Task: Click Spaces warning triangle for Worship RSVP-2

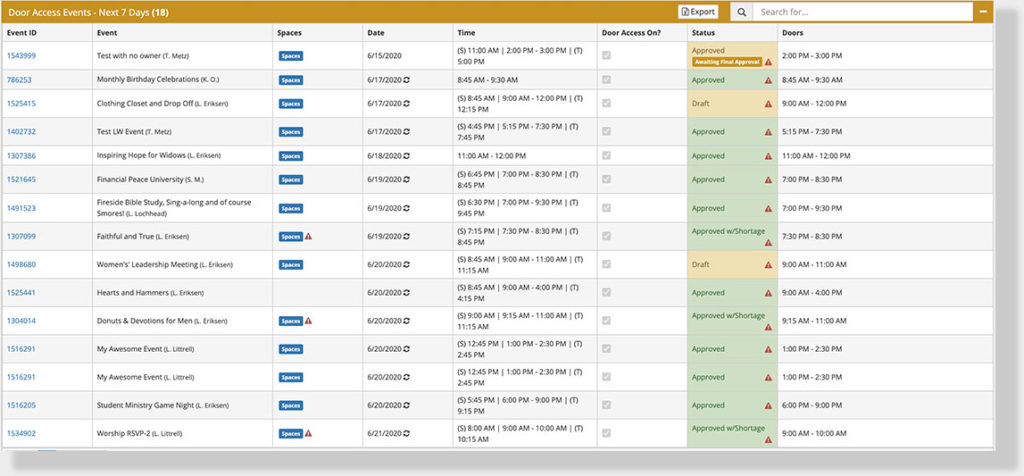Action: pyautogui.click(x=308, y=433)
